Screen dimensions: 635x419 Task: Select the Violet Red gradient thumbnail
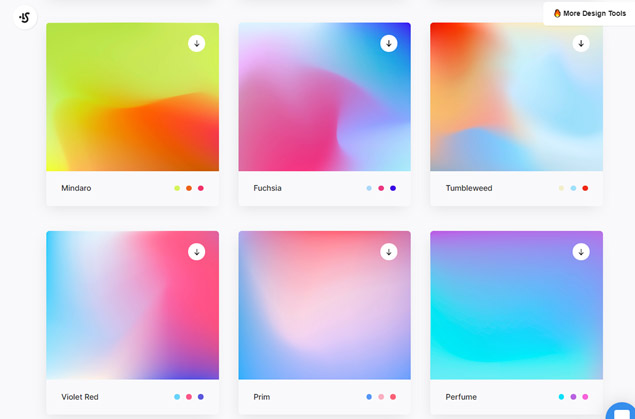tap(132, 305)
